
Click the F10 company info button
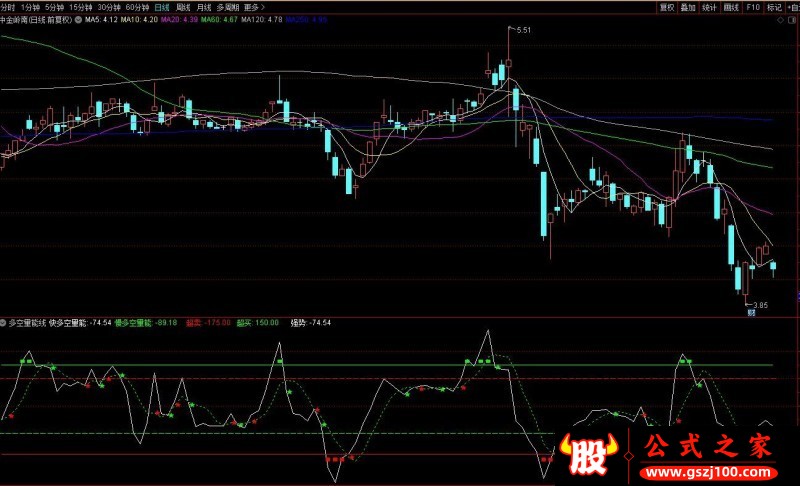tap(752, 6)
